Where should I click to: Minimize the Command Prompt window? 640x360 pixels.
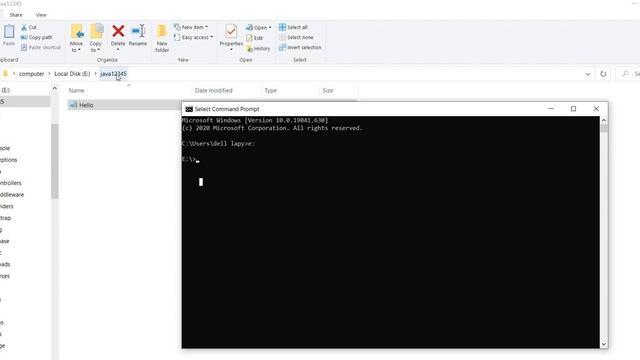[x=551, y=109]
